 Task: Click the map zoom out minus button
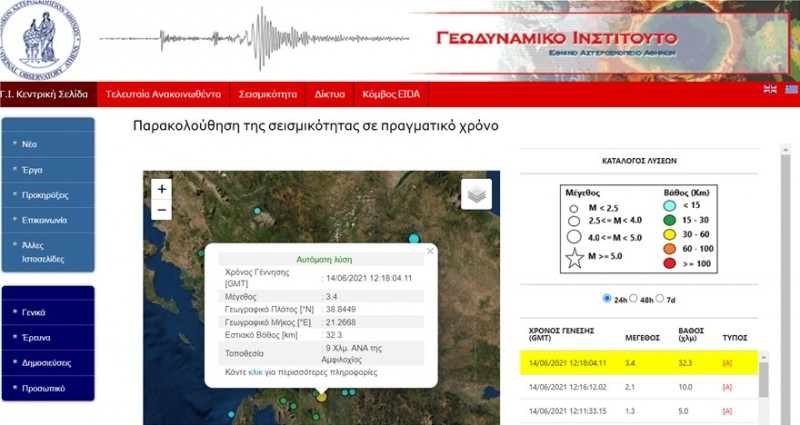(162, 210)
